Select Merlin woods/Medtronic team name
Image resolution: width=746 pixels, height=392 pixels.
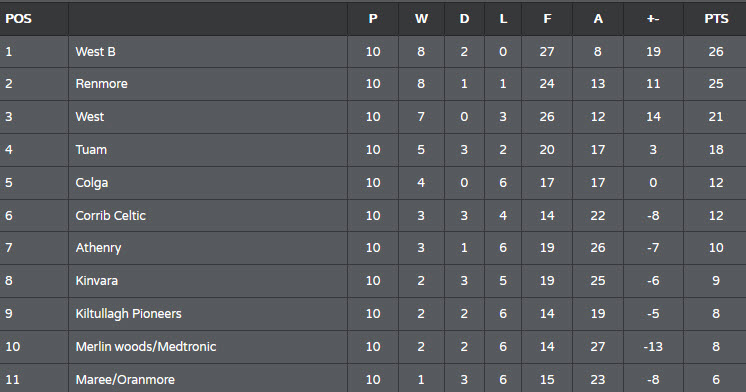point(146,346)
